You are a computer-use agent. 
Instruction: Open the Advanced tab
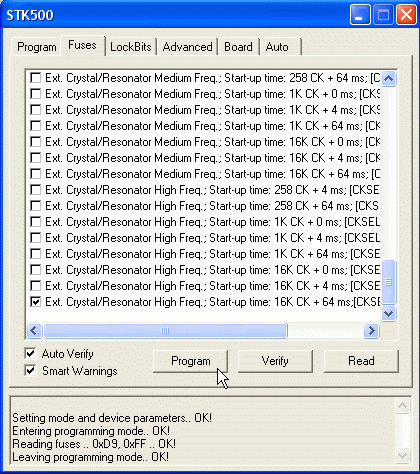[x=187, y=47]
